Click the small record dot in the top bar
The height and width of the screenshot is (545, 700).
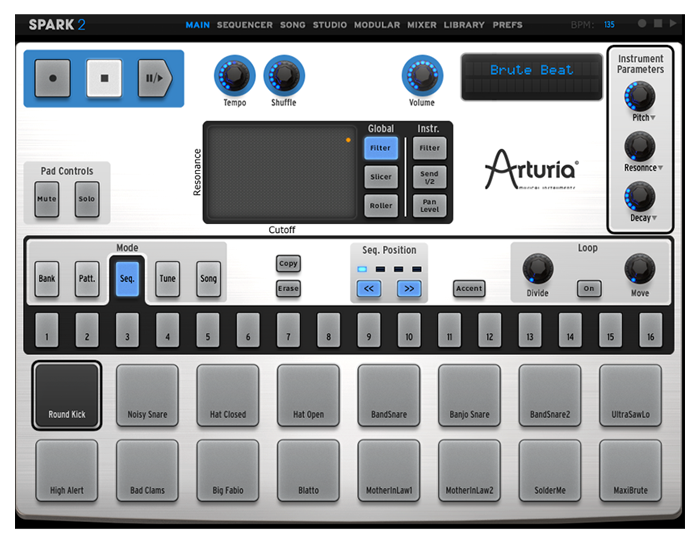click(642, 23)
